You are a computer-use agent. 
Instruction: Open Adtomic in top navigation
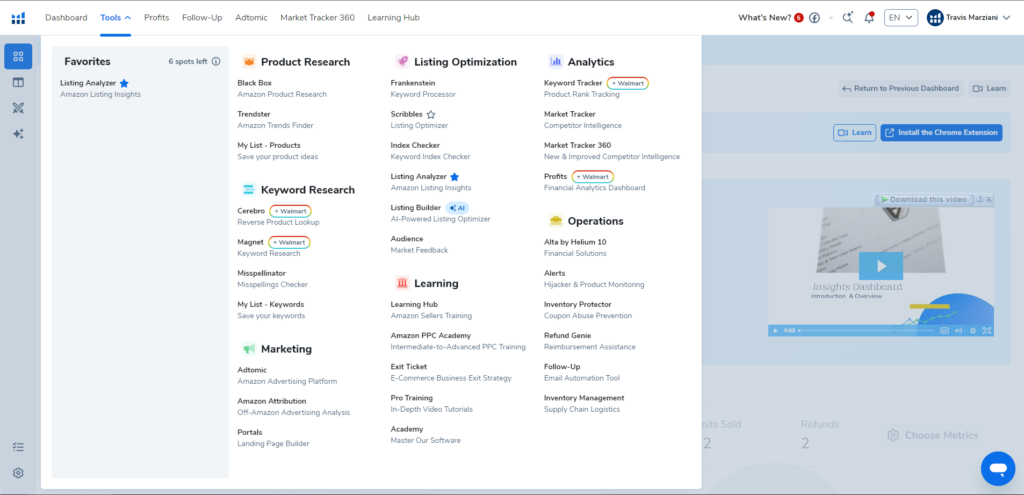coord(251,18)
